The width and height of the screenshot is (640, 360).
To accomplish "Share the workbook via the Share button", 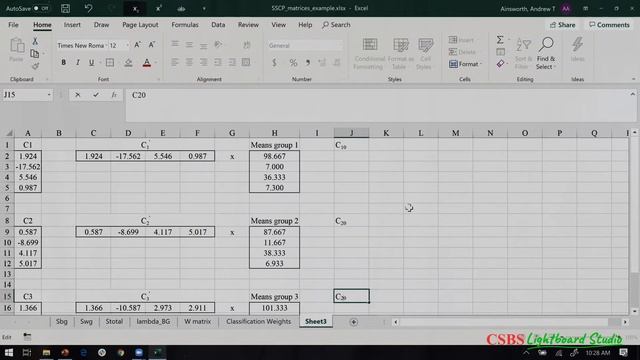I will (x=562, y=25).
